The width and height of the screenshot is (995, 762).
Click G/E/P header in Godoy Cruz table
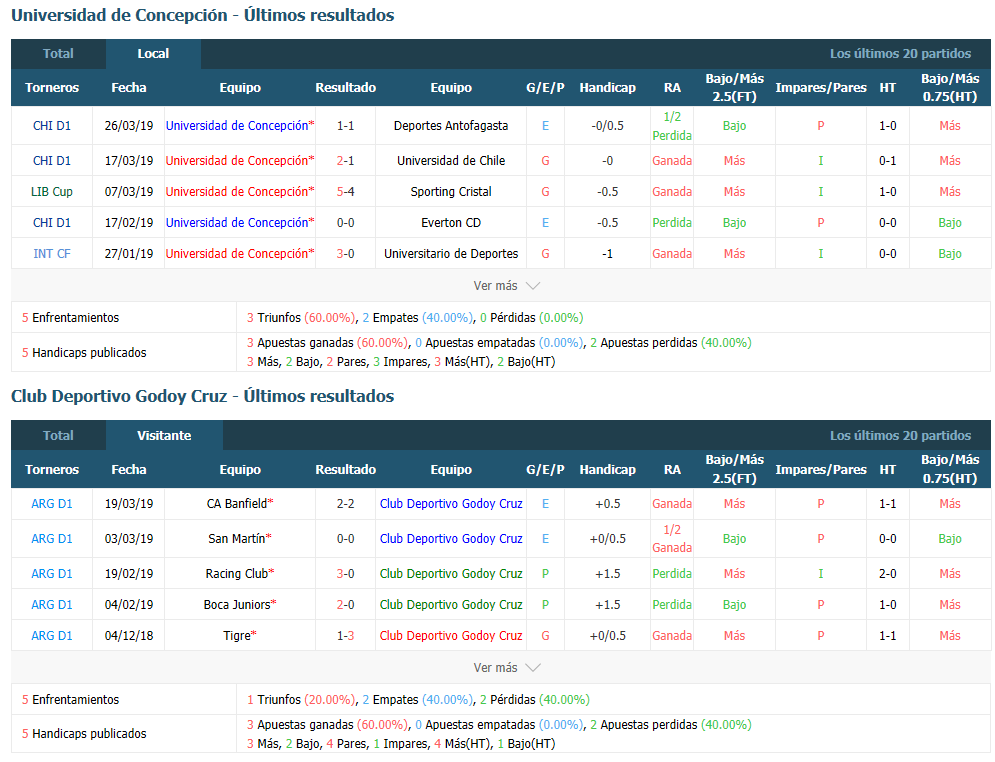pos(545,470)
